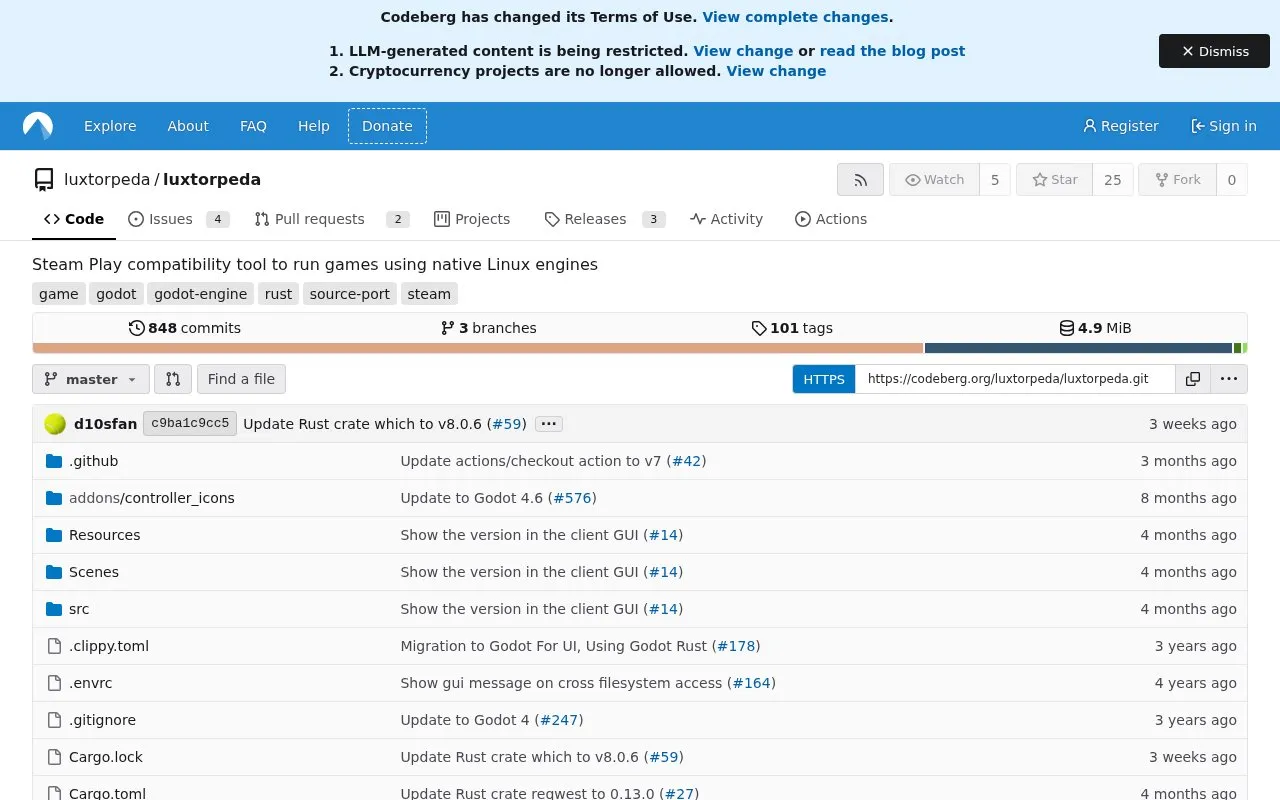Open the Scenes folder
1280x800 pixels.
94,572
